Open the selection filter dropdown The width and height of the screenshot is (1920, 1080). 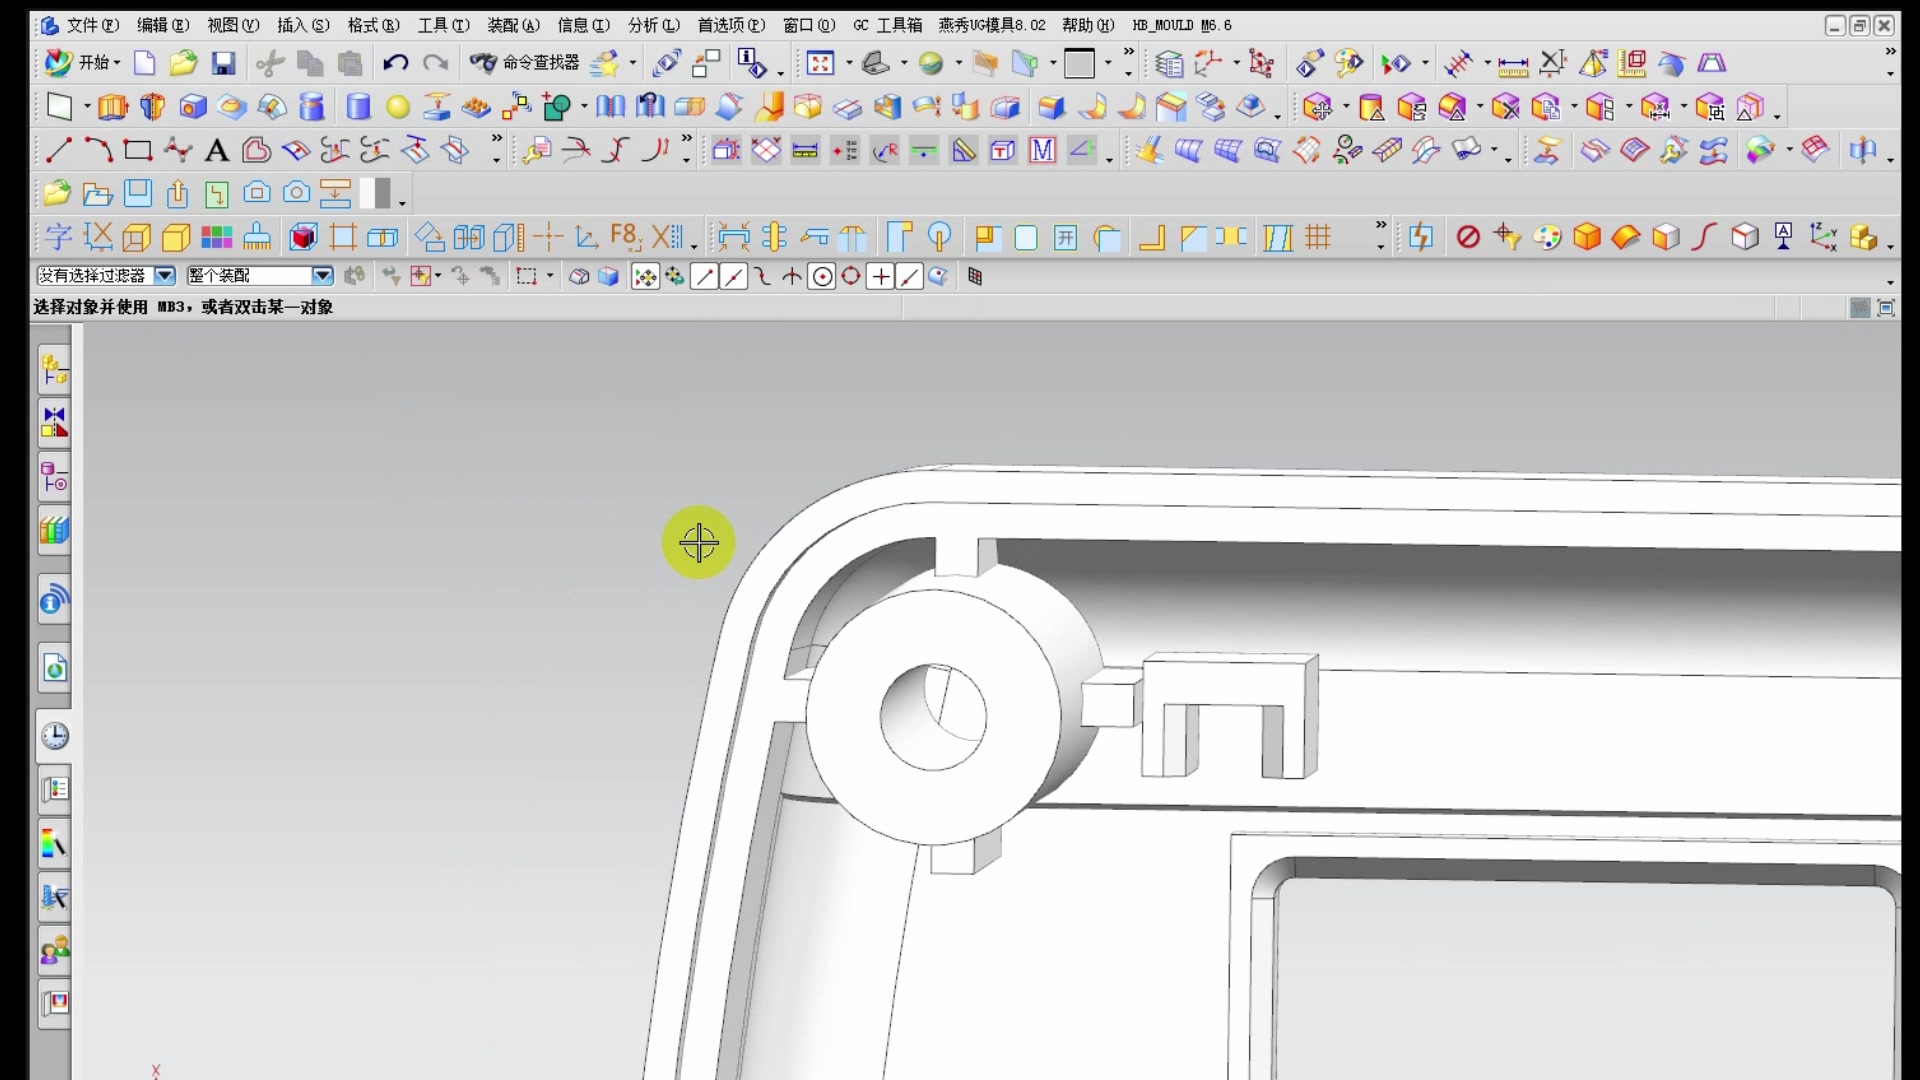pyautogui.click(x=165, y=276)
